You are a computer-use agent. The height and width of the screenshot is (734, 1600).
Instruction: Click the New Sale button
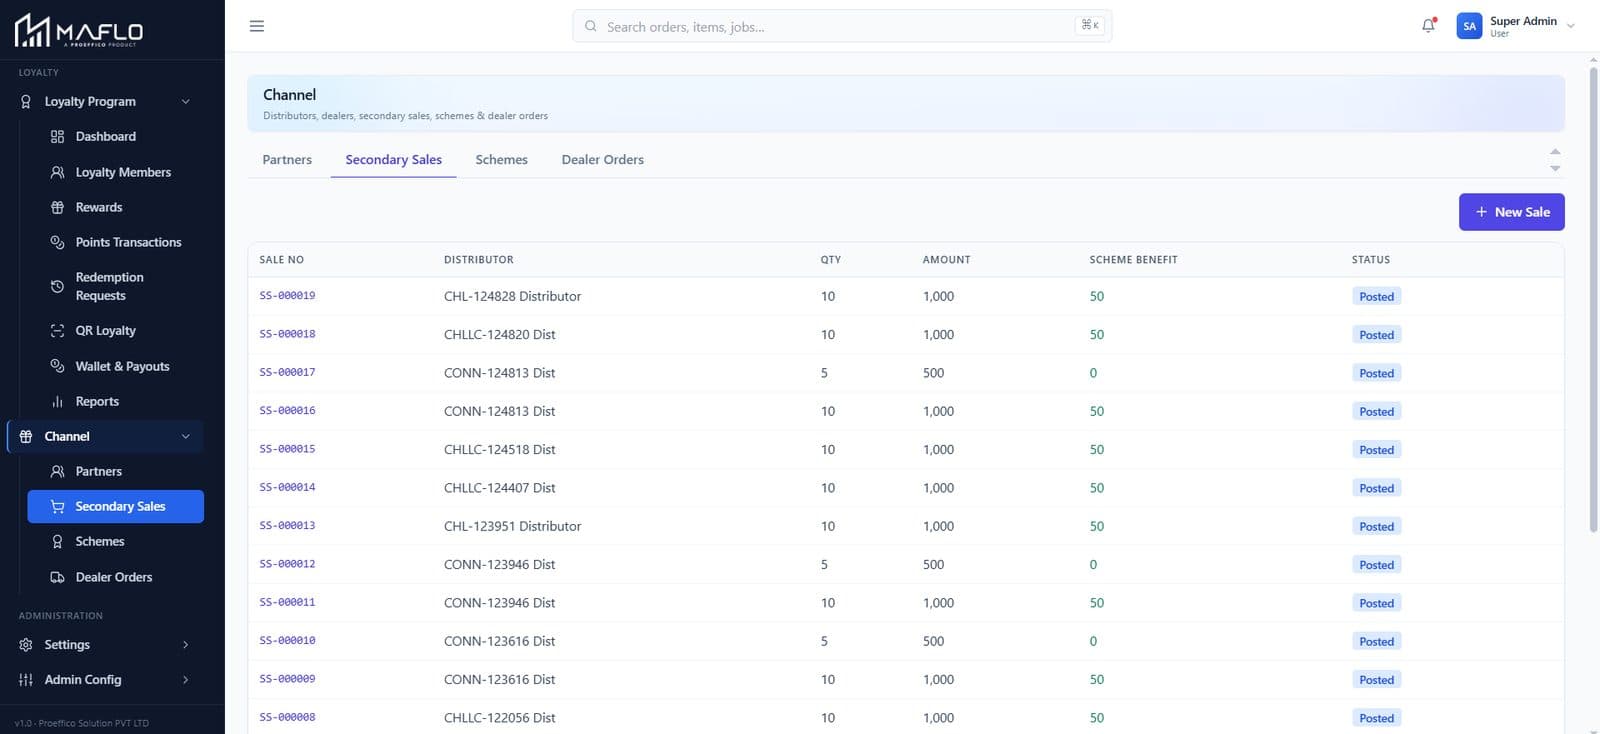click(x=1511, y=212)
